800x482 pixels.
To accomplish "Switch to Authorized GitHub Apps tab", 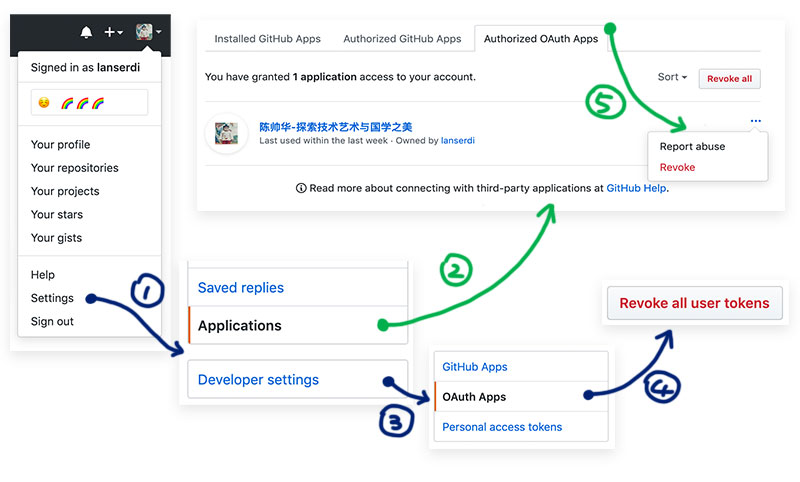I will tap(402, 39).
